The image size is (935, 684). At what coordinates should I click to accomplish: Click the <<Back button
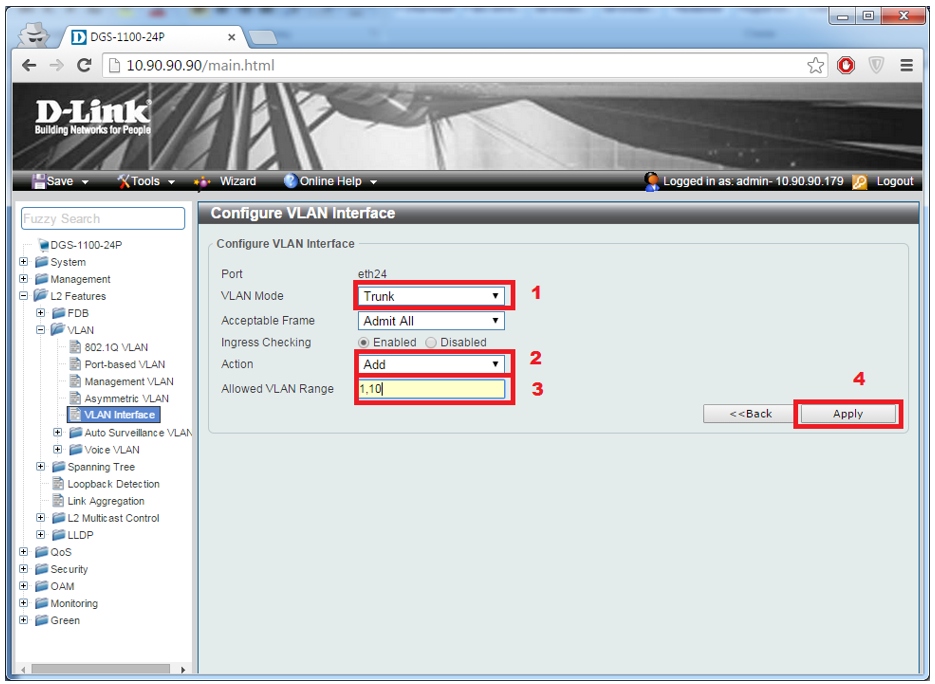pyautogui.click(x=750, y=414)
